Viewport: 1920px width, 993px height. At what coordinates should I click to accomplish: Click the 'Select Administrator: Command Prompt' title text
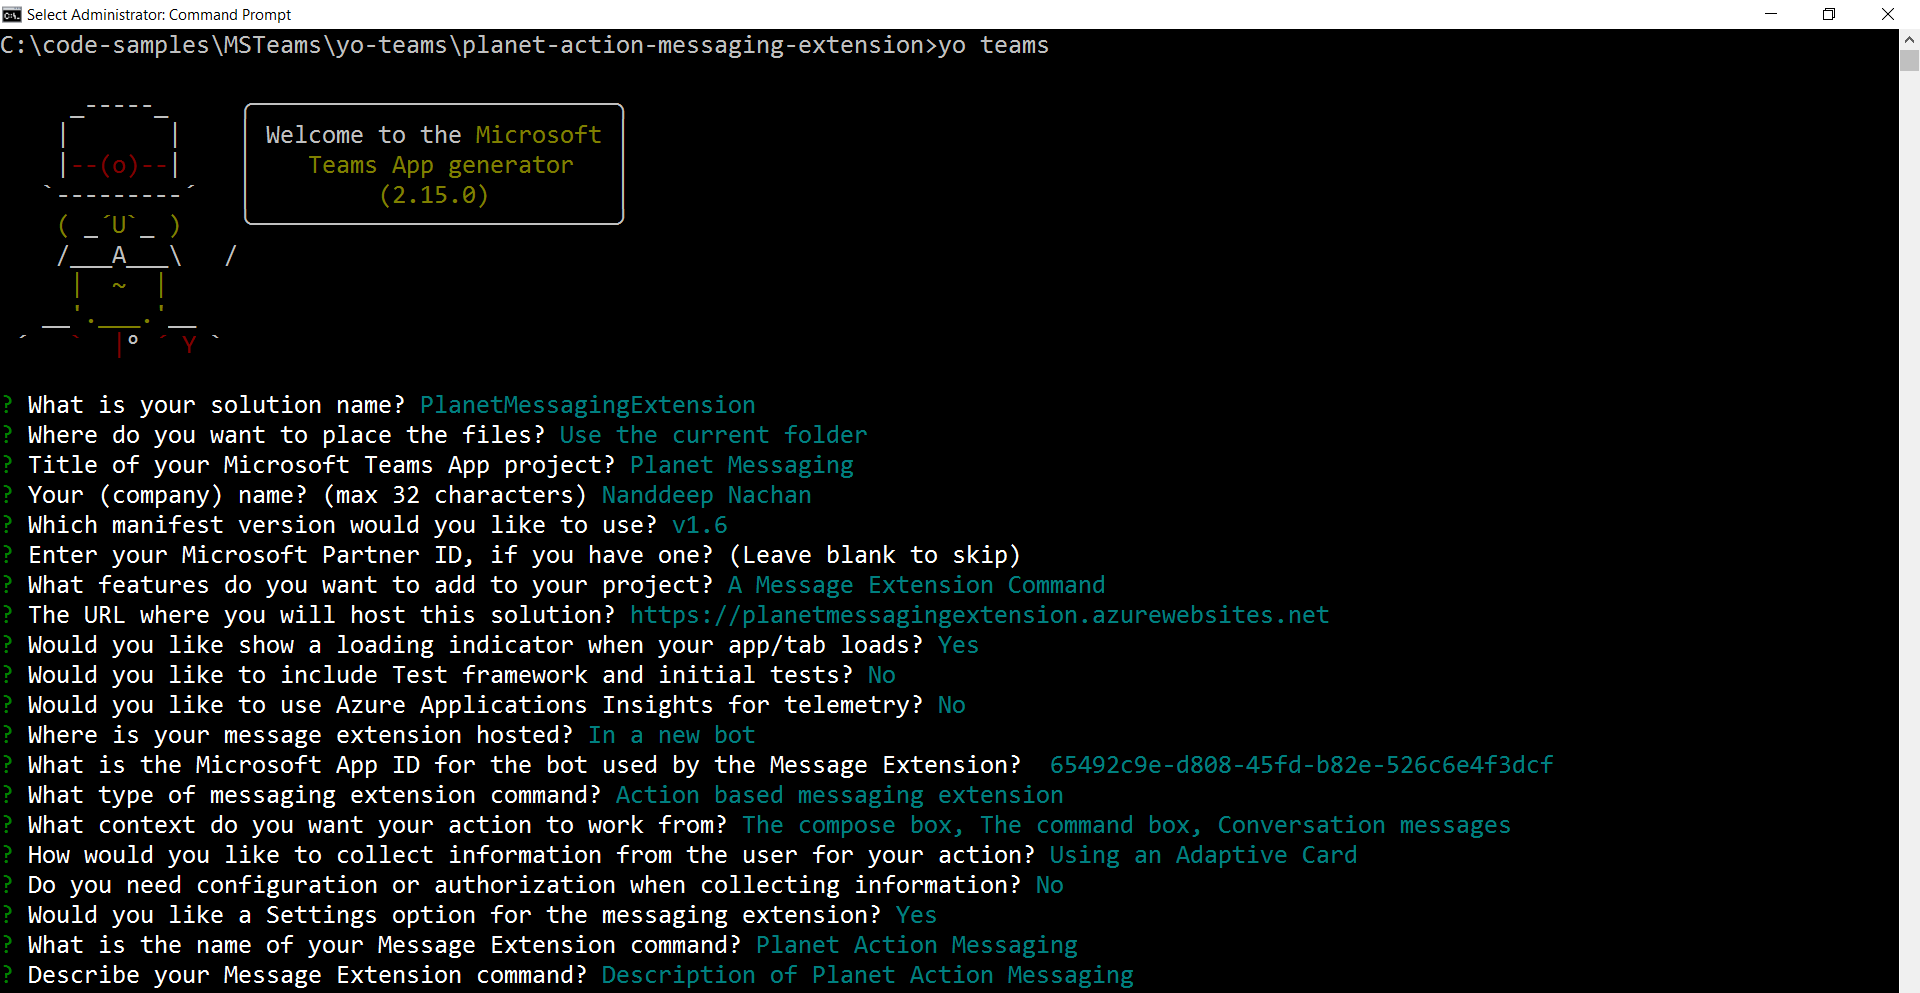point(159,14)
